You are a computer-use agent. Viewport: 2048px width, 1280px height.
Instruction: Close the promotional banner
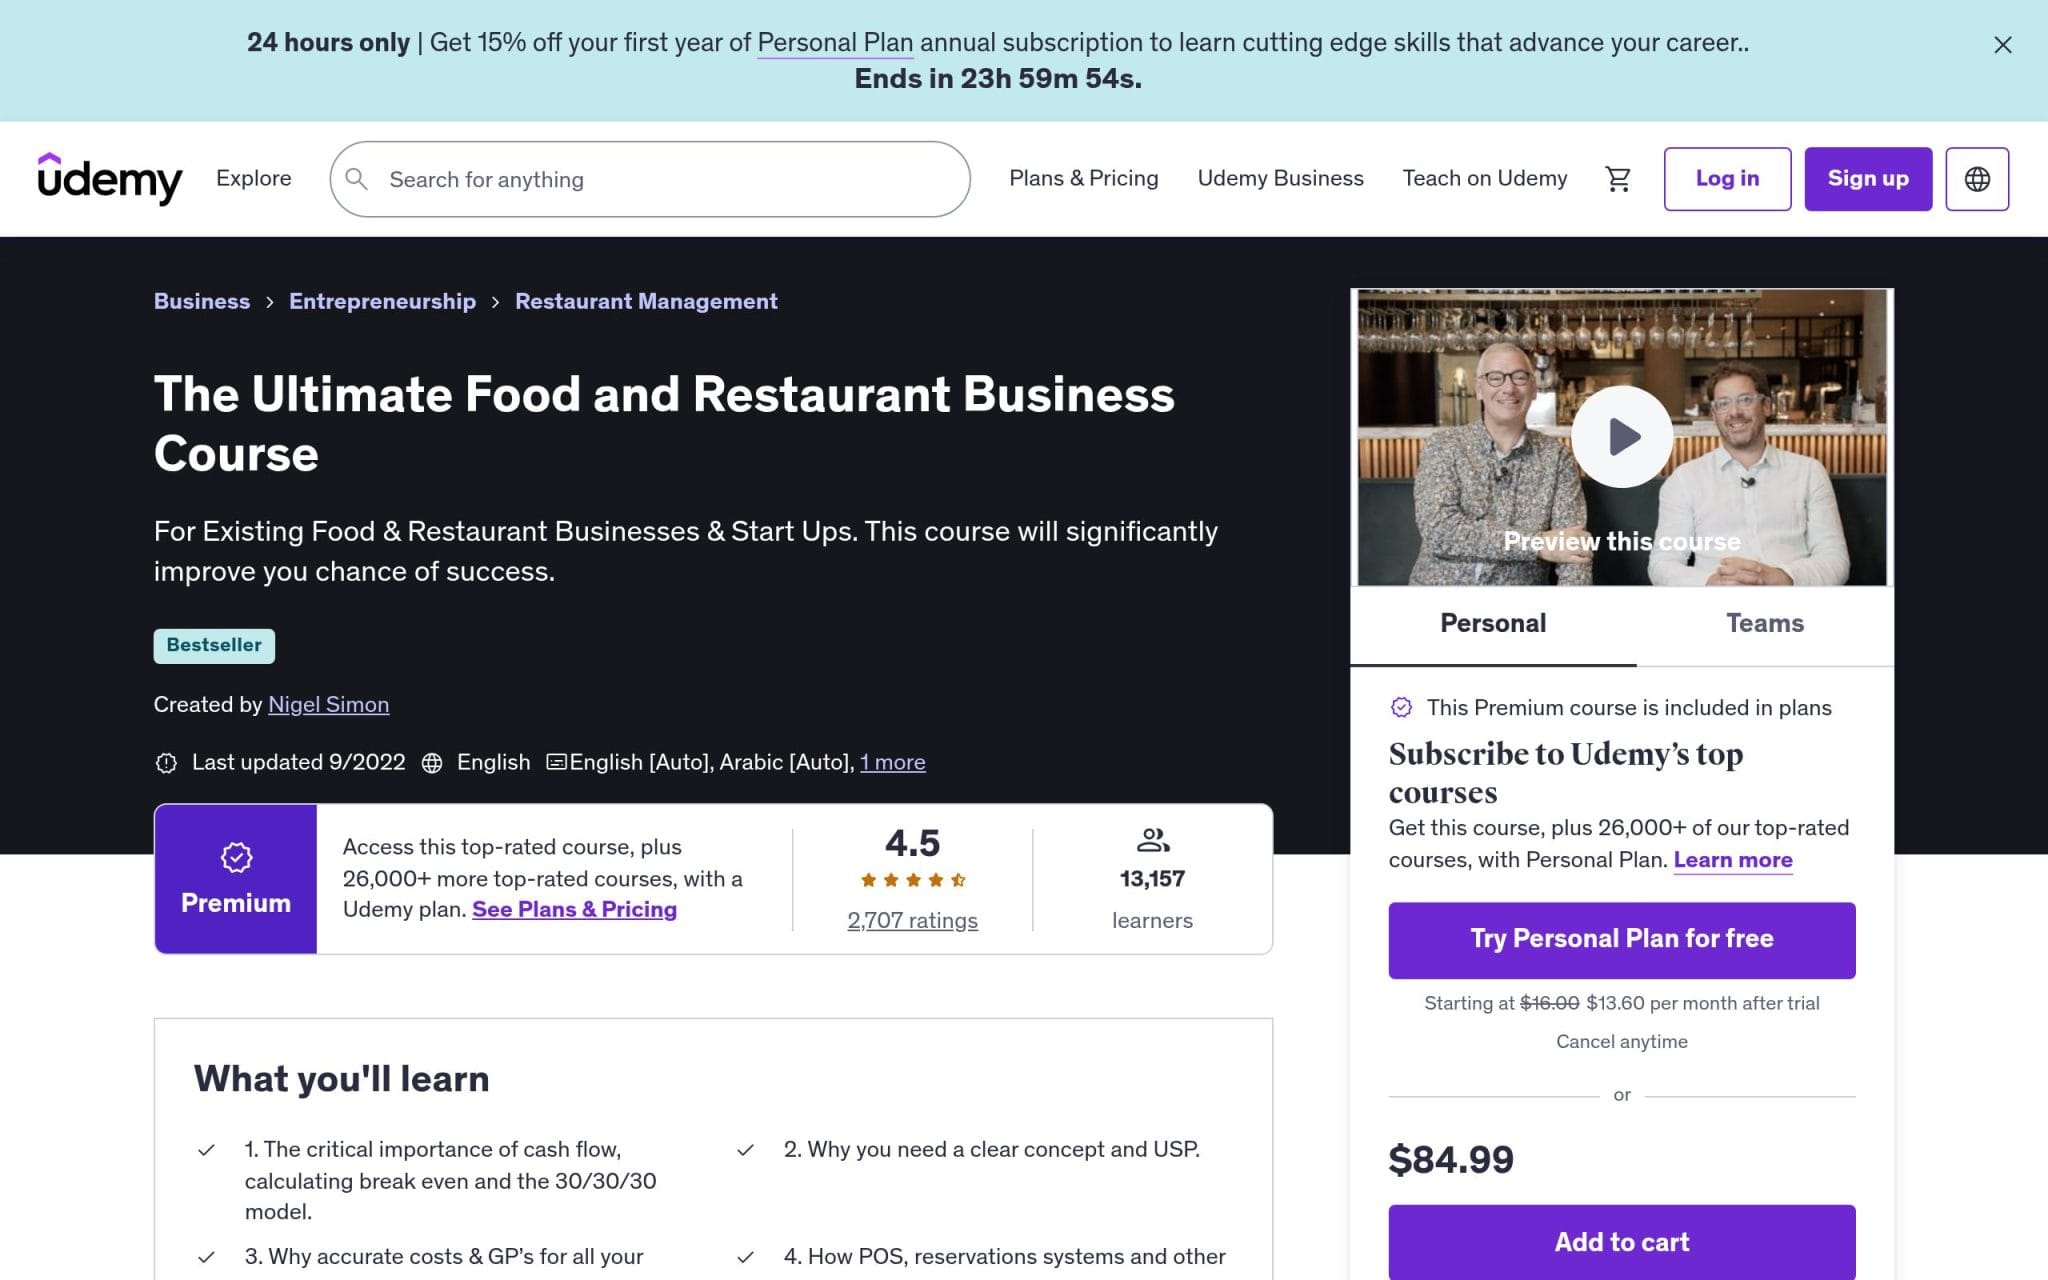2002,45
